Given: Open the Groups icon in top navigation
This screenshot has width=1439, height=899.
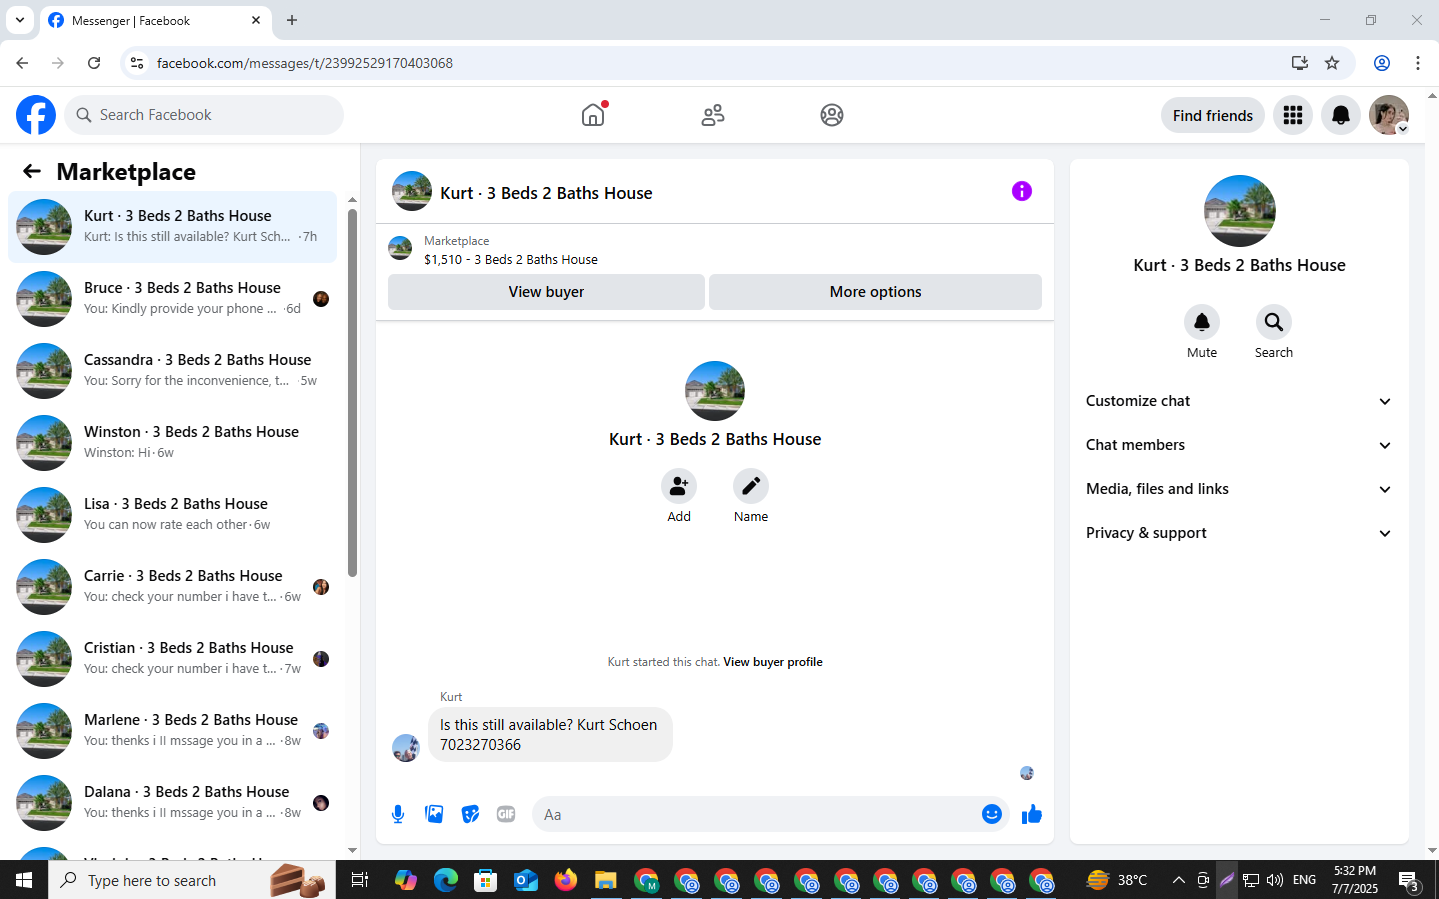Looking at the screenshot, I should (x=832, y=115).
